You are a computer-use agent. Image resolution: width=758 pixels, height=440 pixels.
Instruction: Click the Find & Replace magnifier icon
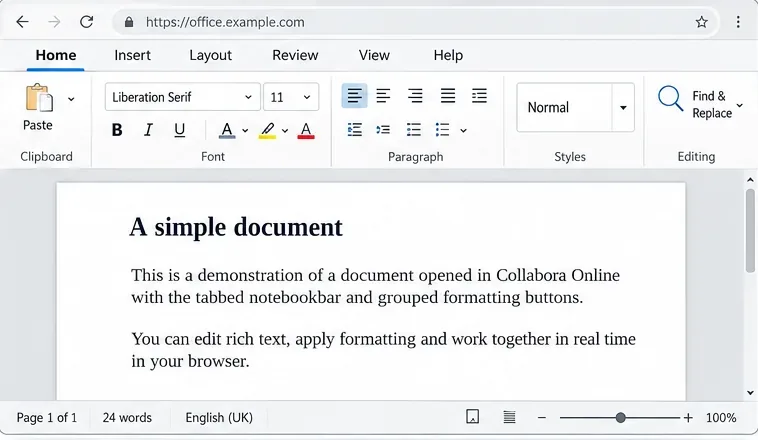click(x=670, y=99)
